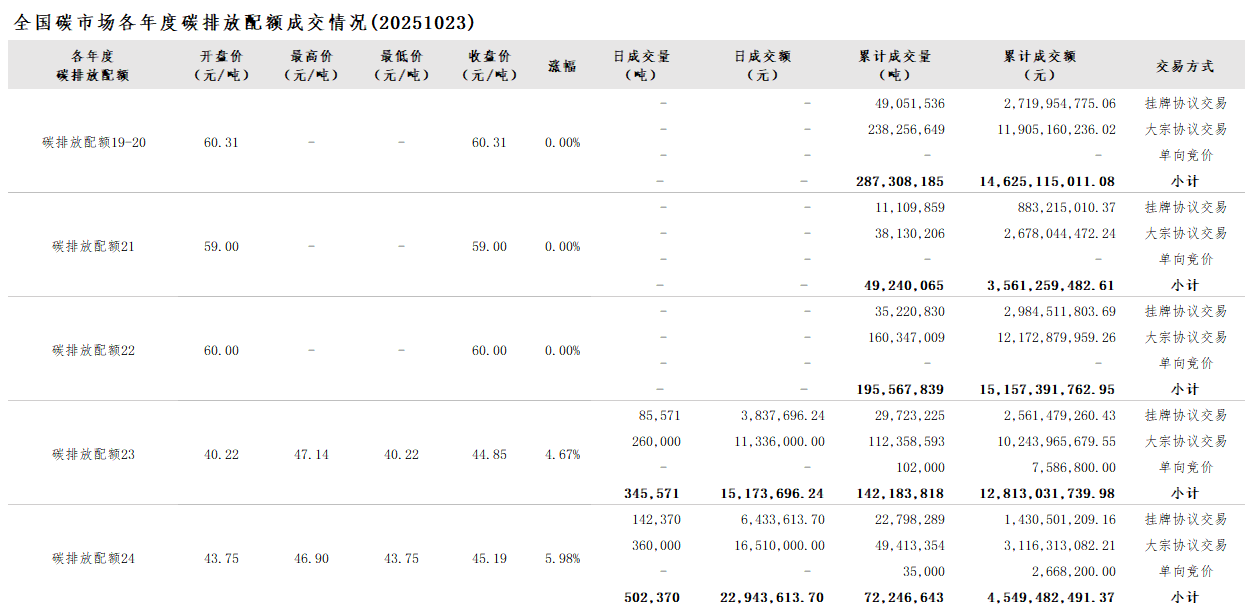Click the 4.67% change cell

[562, 454]
